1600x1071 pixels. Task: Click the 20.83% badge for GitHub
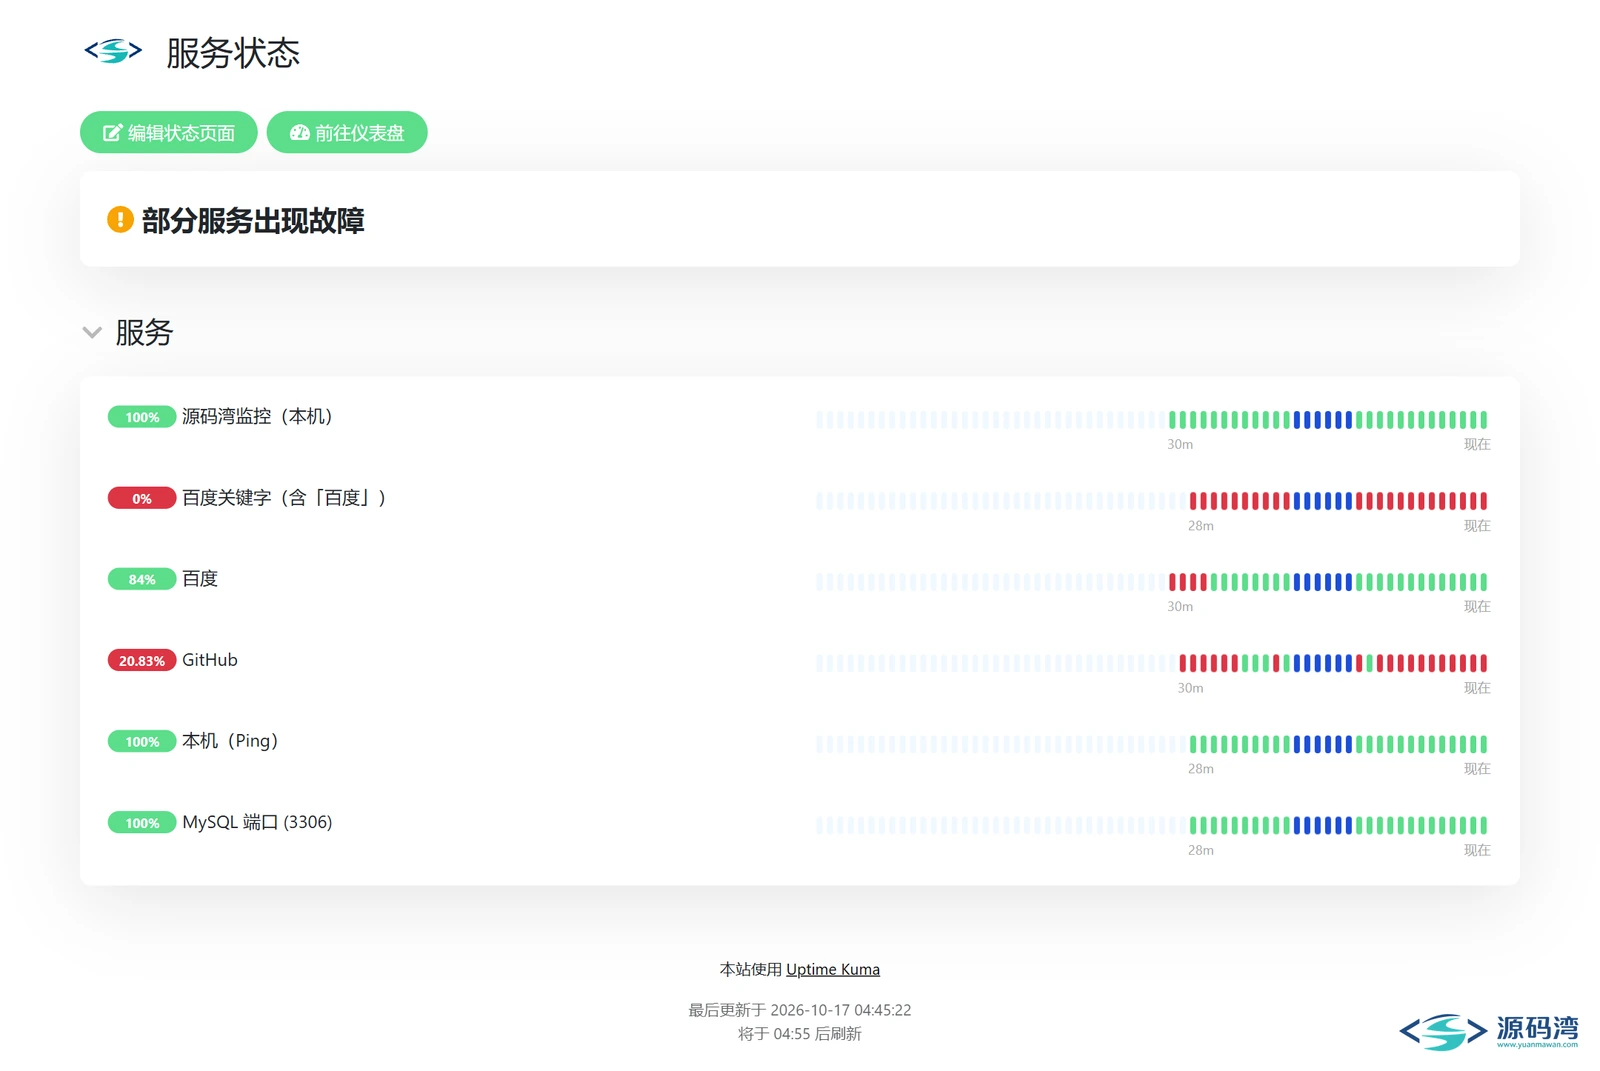click(142, 660)
